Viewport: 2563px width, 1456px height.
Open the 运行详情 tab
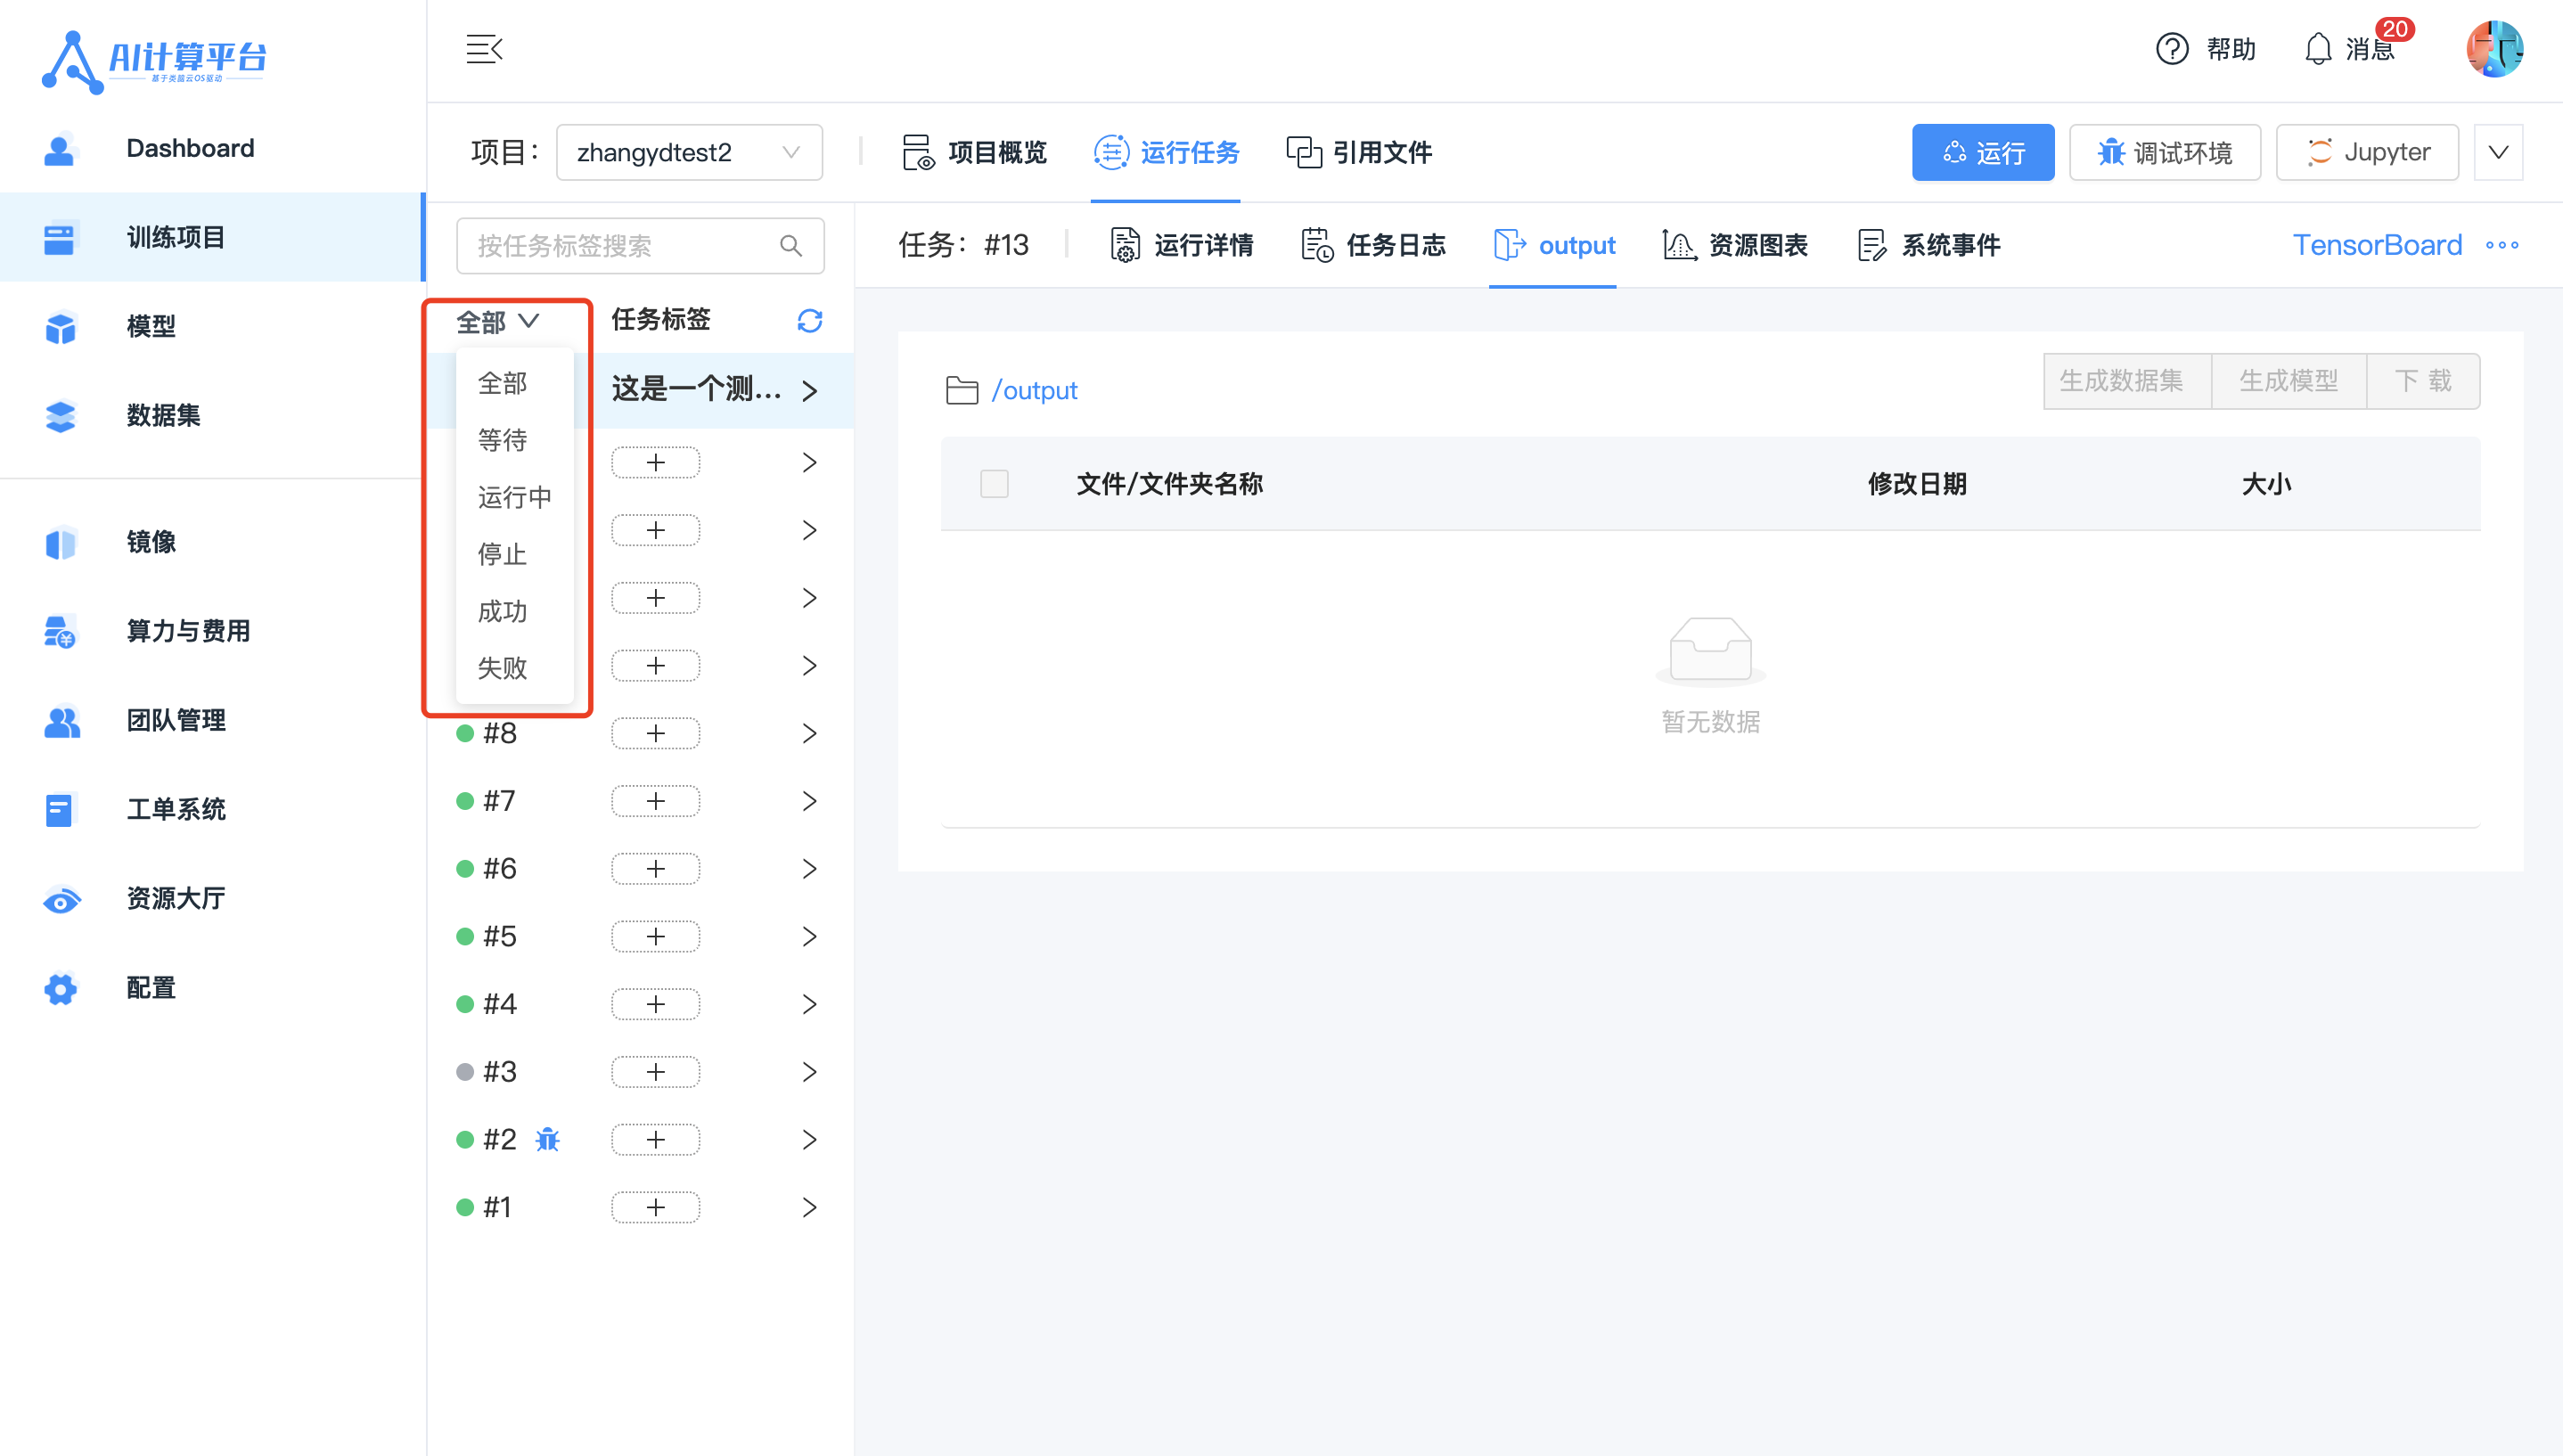1181,245
